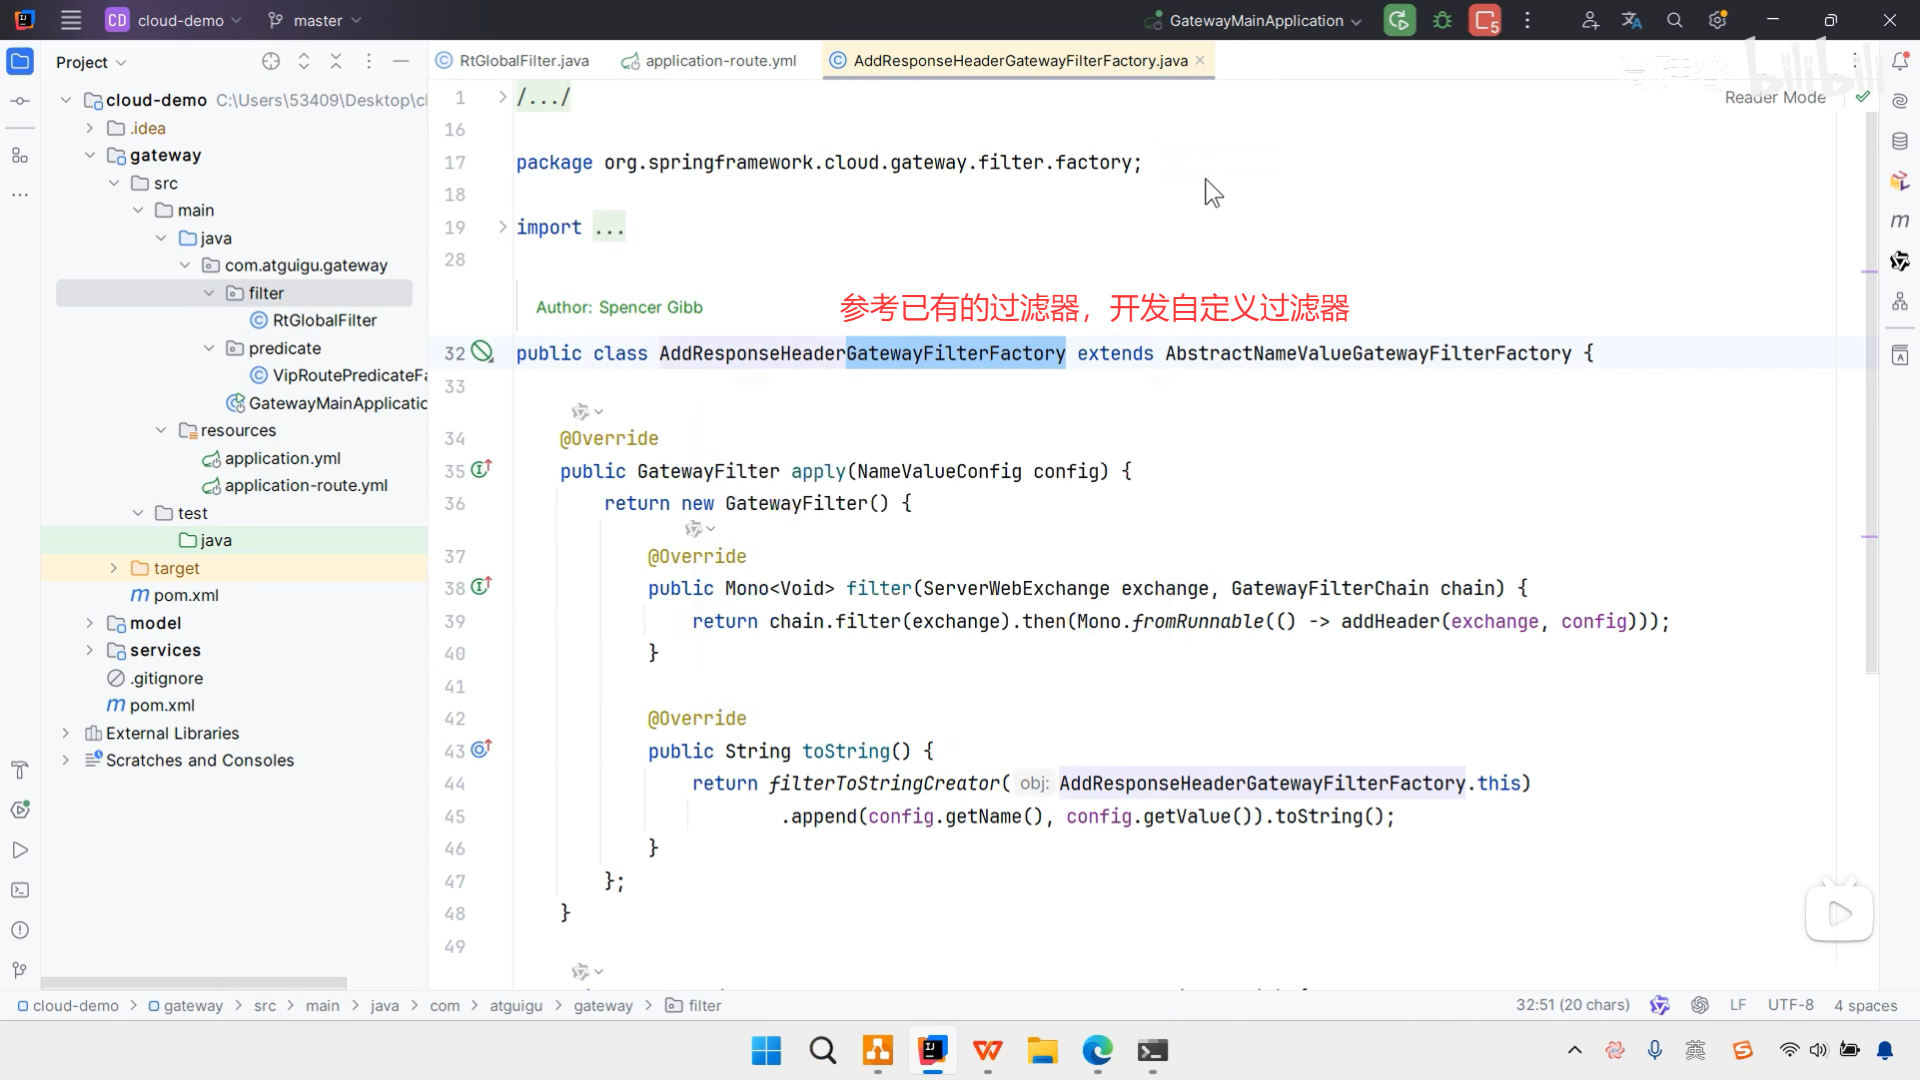Open the Maven tool window
This screenshot has height=1080, width=1920.
click(x=1900, y=221)
